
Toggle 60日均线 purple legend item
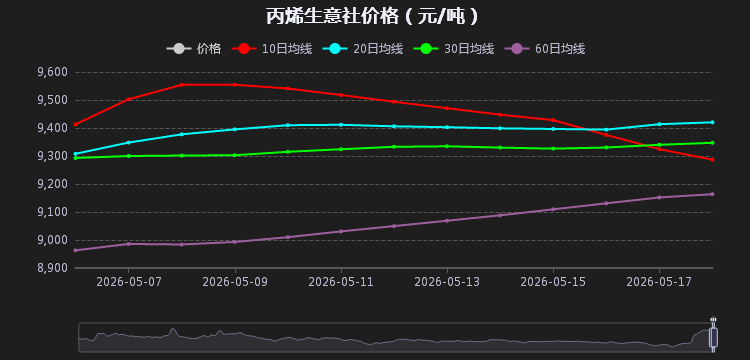tap(545, 49)
